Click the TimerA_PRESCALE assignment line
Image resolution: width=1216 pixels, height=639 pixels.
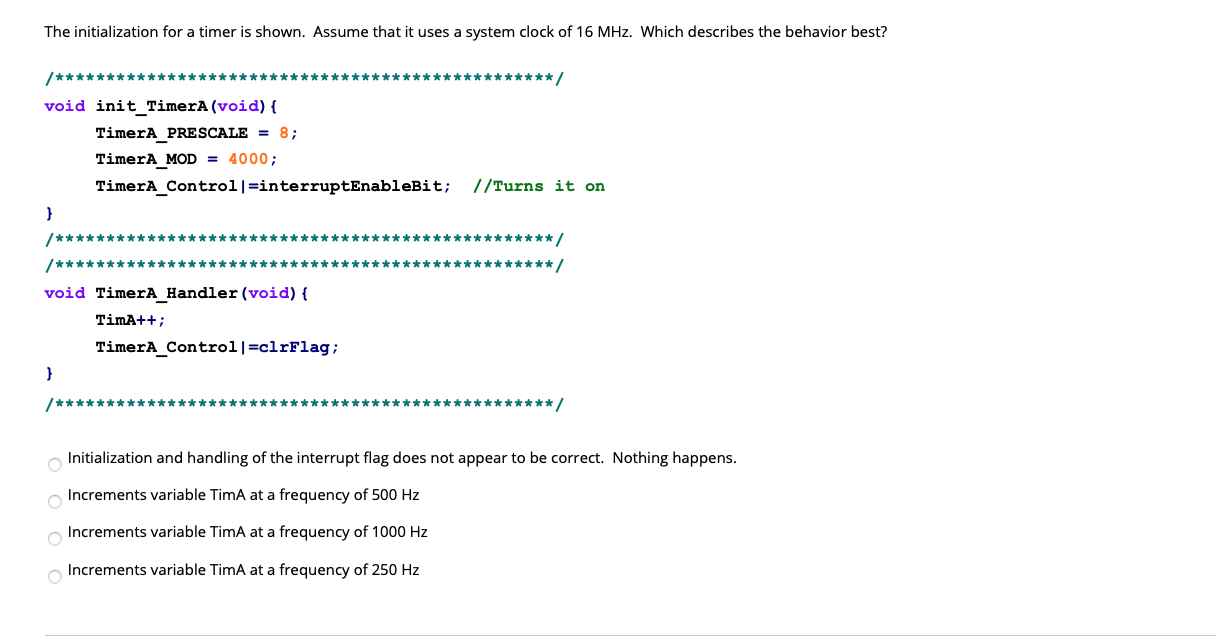click(195, 132)
